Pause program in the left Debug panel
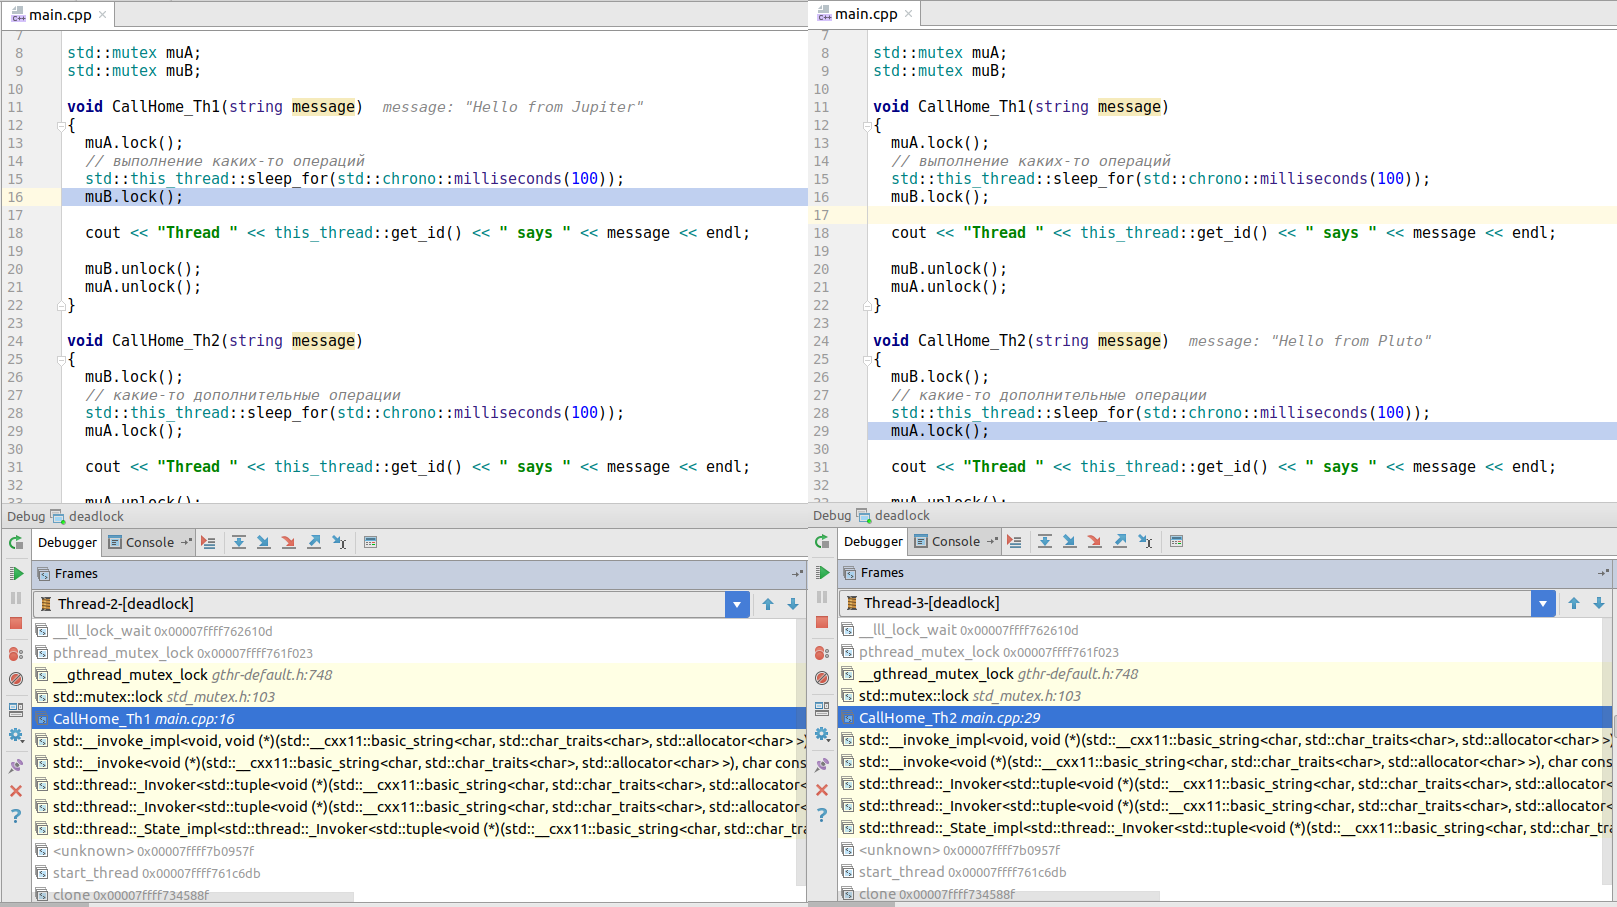The width and height of the screenshot is (1617, 907). pos(16,598)
